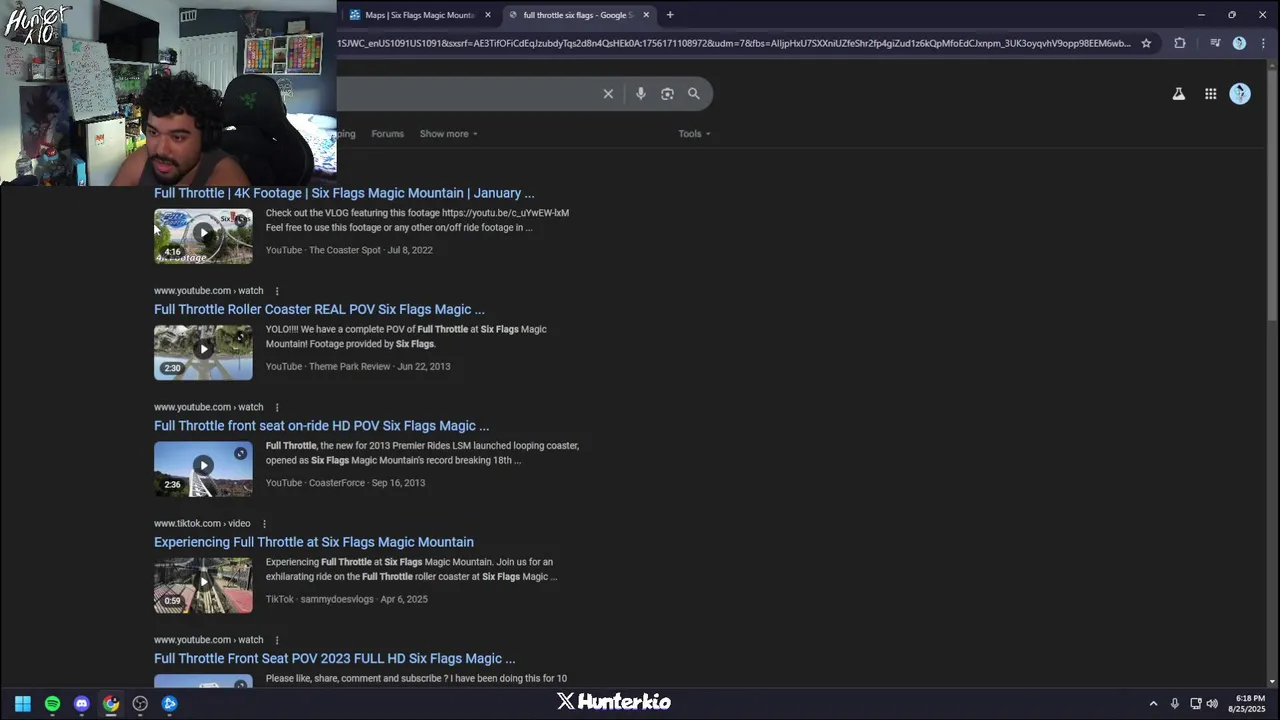Open the three-dot options for Full Throttle Roller Coaster REAL POV result

(x=277, y=291)
